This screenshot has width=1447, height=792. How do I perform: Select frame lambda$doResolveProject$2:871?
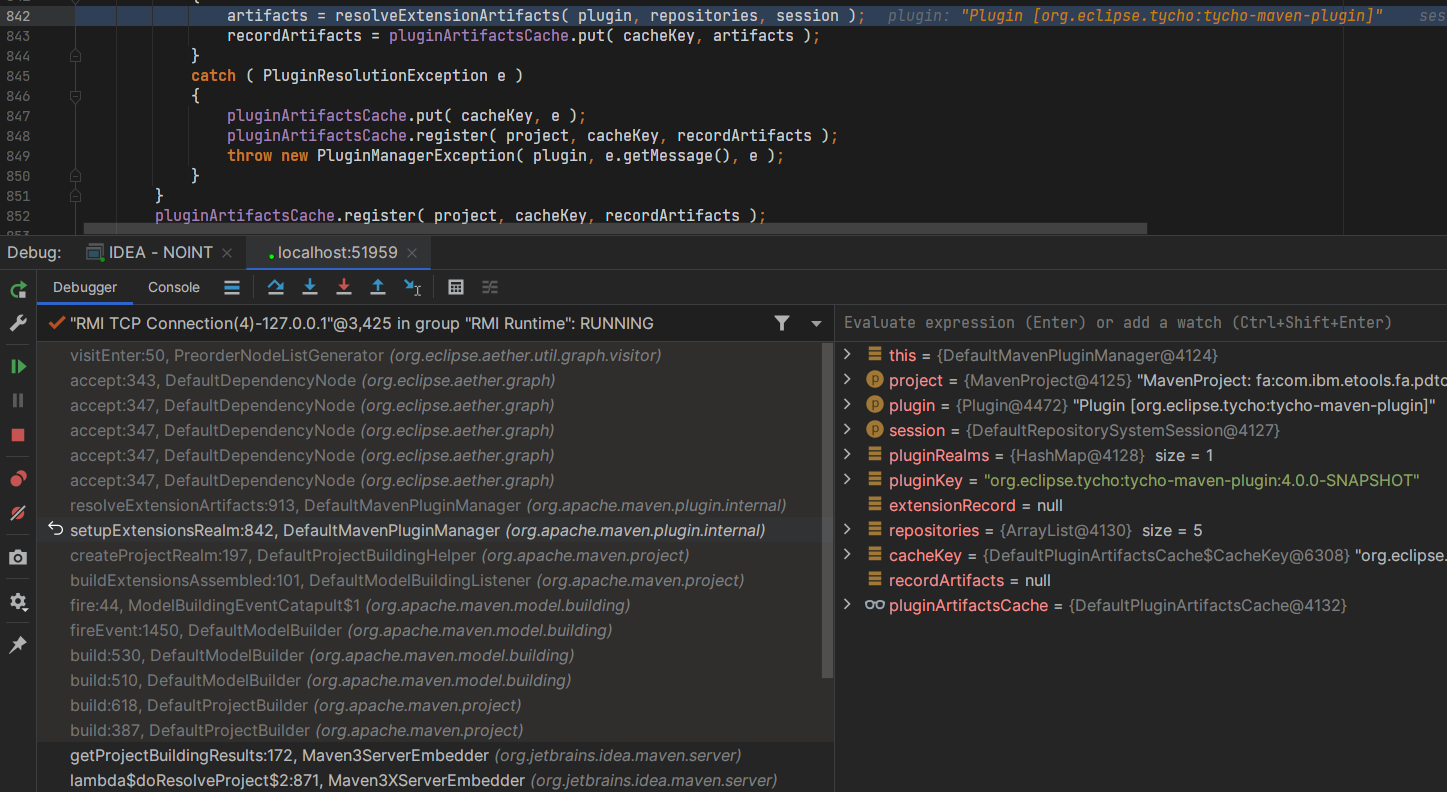[430, 780]
